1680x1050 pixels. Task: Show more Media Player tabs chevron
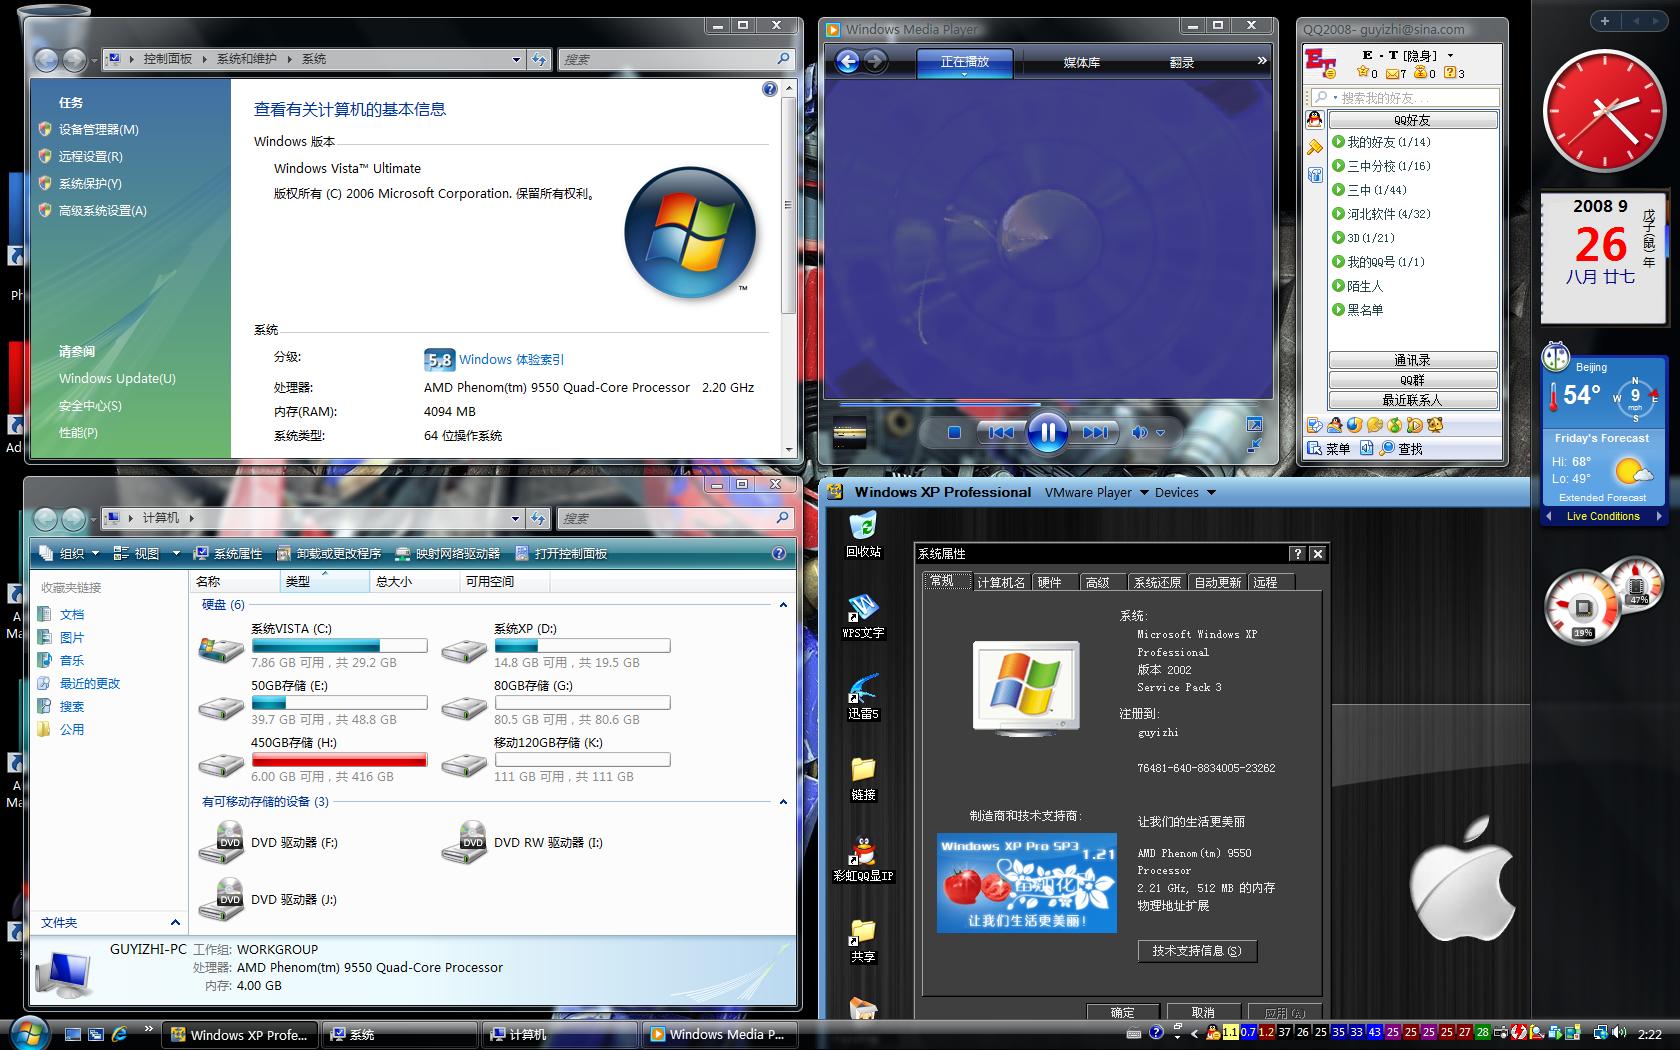1261,61
